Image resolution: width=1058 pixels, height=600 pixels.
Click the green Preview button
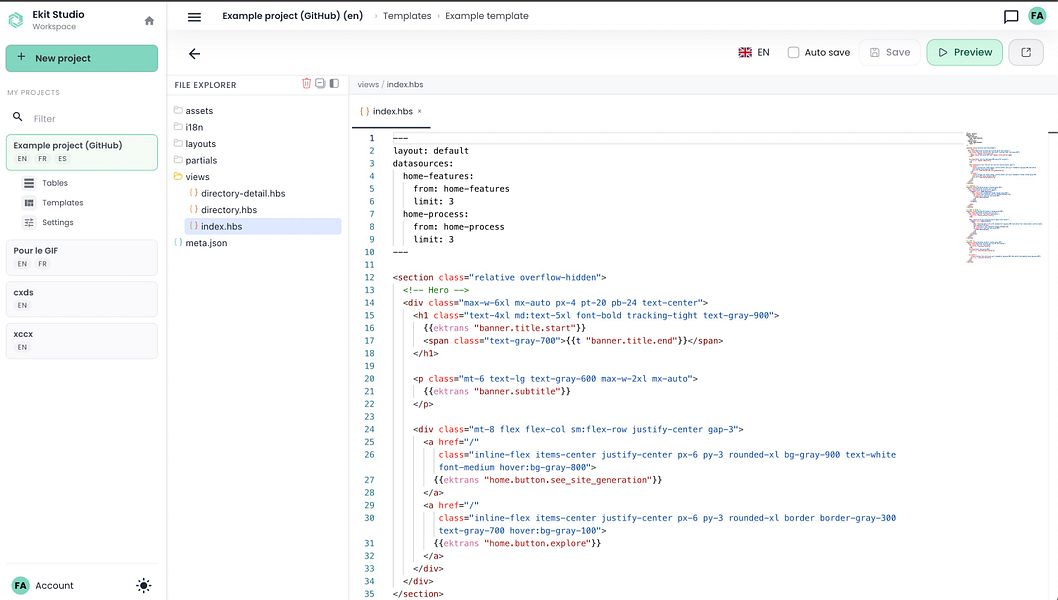pyautogui.click(x=964, y=52)
